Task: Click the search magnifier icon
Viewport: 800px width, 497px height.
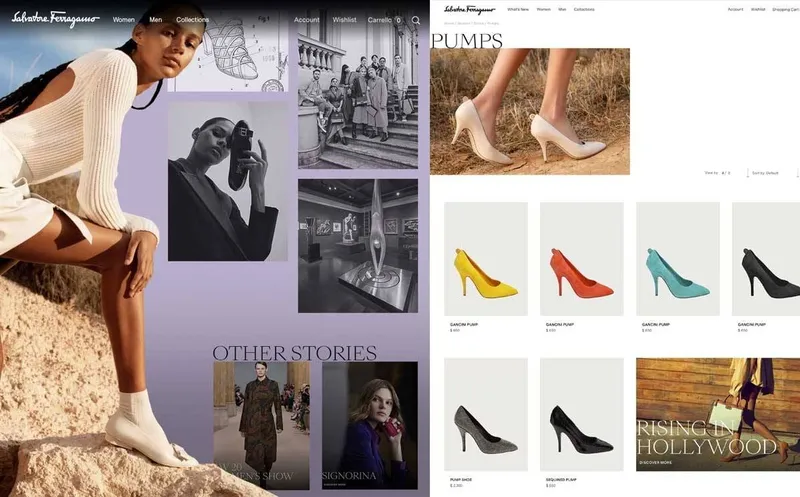Action: [x=416, y=20]
